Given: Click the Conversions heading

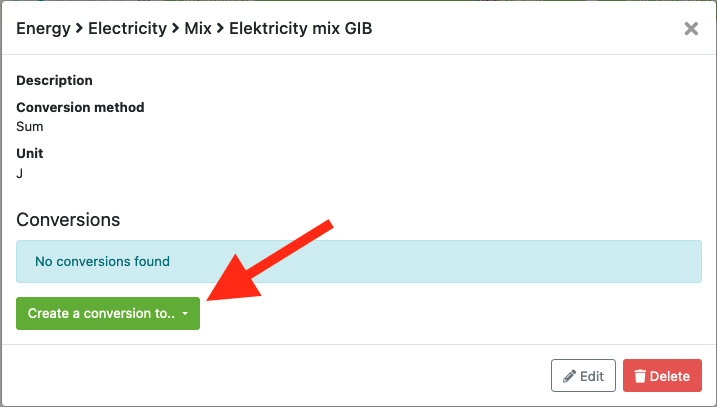Looking at the screenshot, I should [x=68, y=220].
